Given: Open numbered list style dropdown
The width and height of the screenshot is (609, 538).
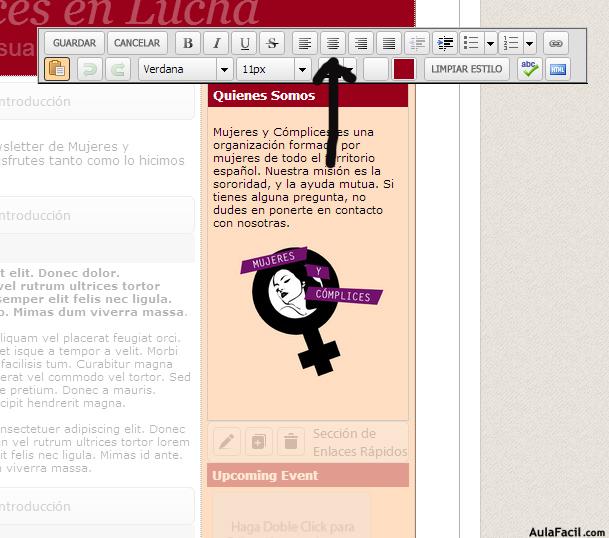Looking at the screenshot, I should pyautogui.click(x=530, y=43).
